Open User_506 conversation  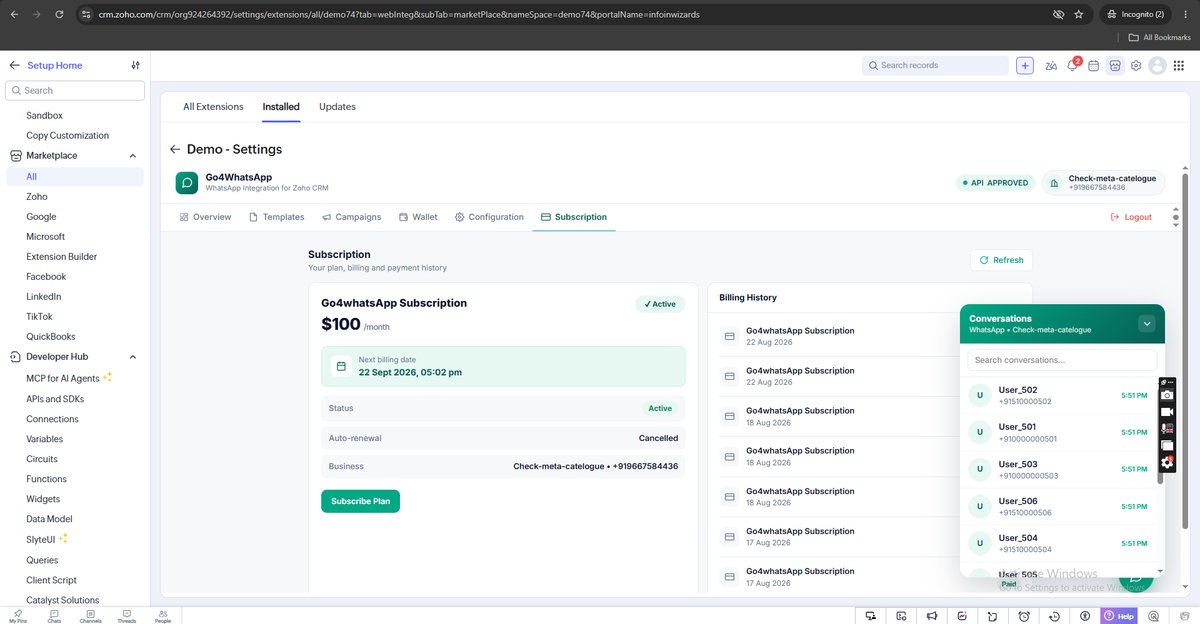click(1059, 506)
